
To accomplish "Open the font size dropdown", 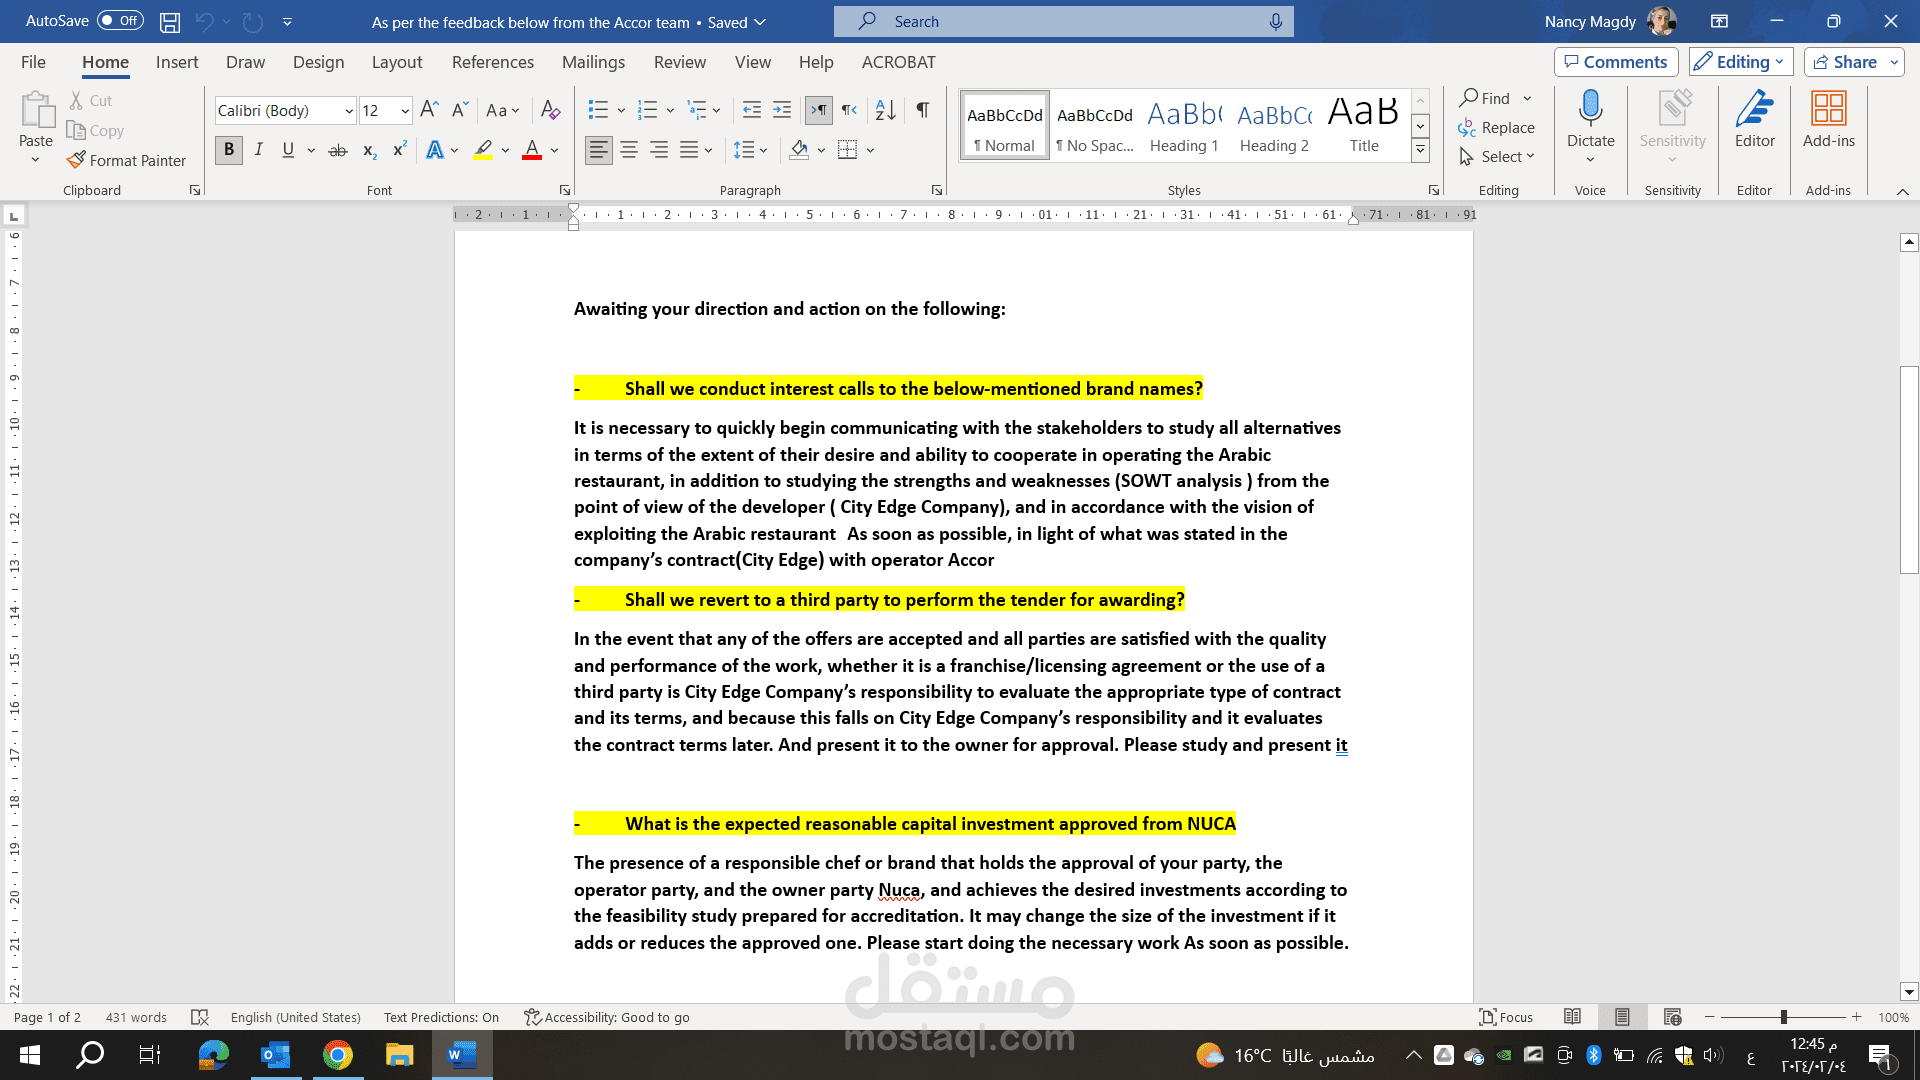I will (405, 111).
